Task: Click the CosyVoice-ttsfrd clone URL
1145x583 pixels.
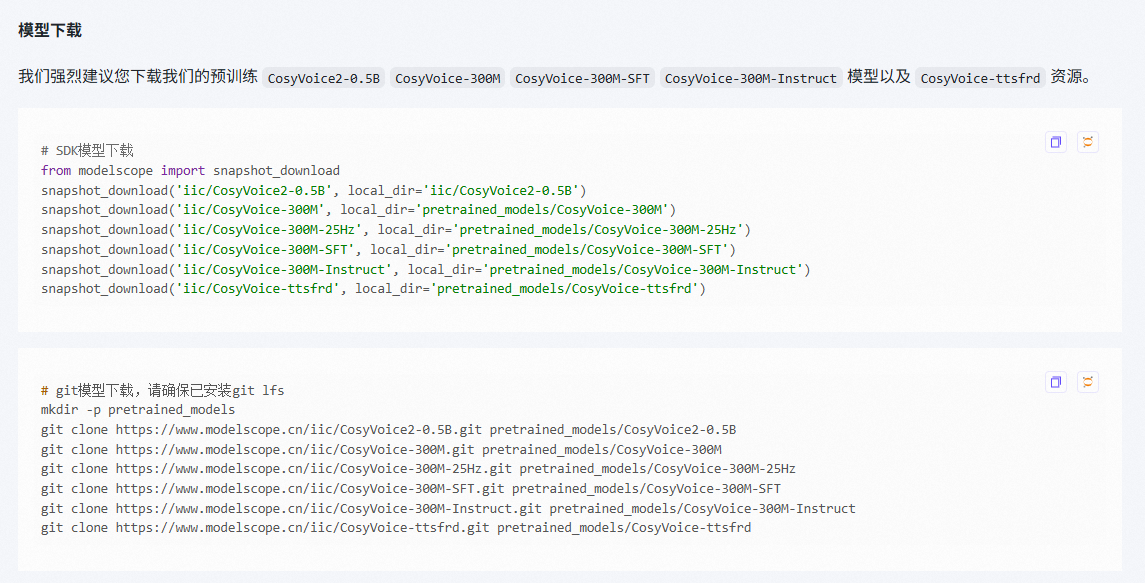Action: pos(290,527)
